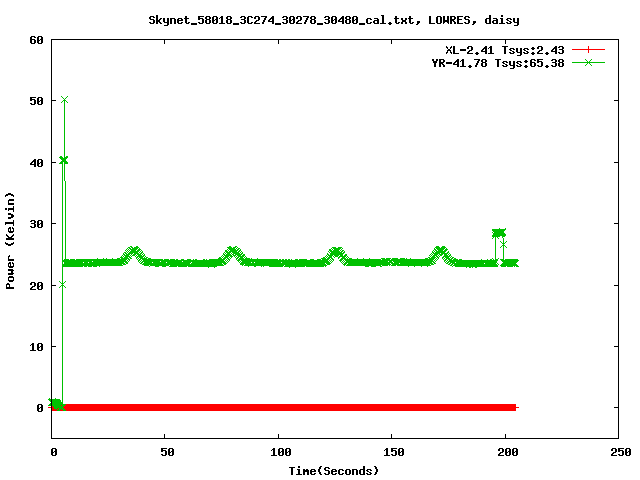Screen dimensions: 640x480
Task: Click the x-axis tick label 200
Action: tap(507, 452)
